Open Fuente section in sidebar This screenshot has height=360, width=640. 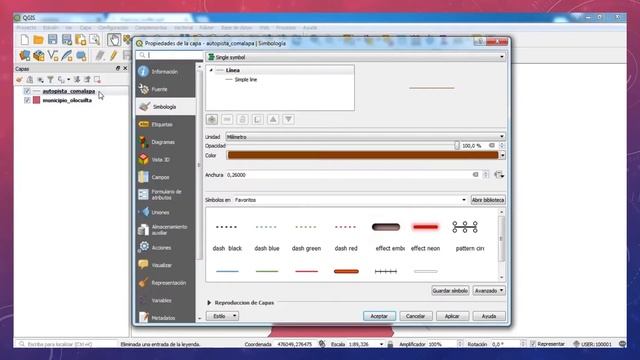click(x=165, y=89)
